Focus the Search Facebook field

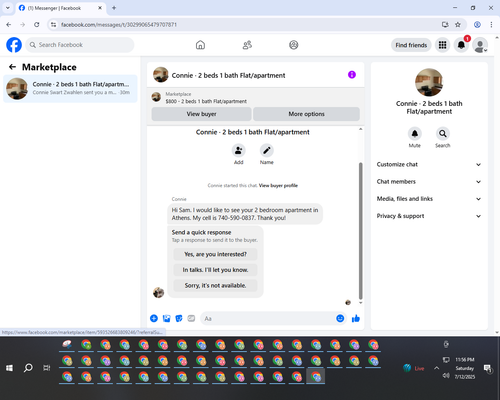point(80,45)
